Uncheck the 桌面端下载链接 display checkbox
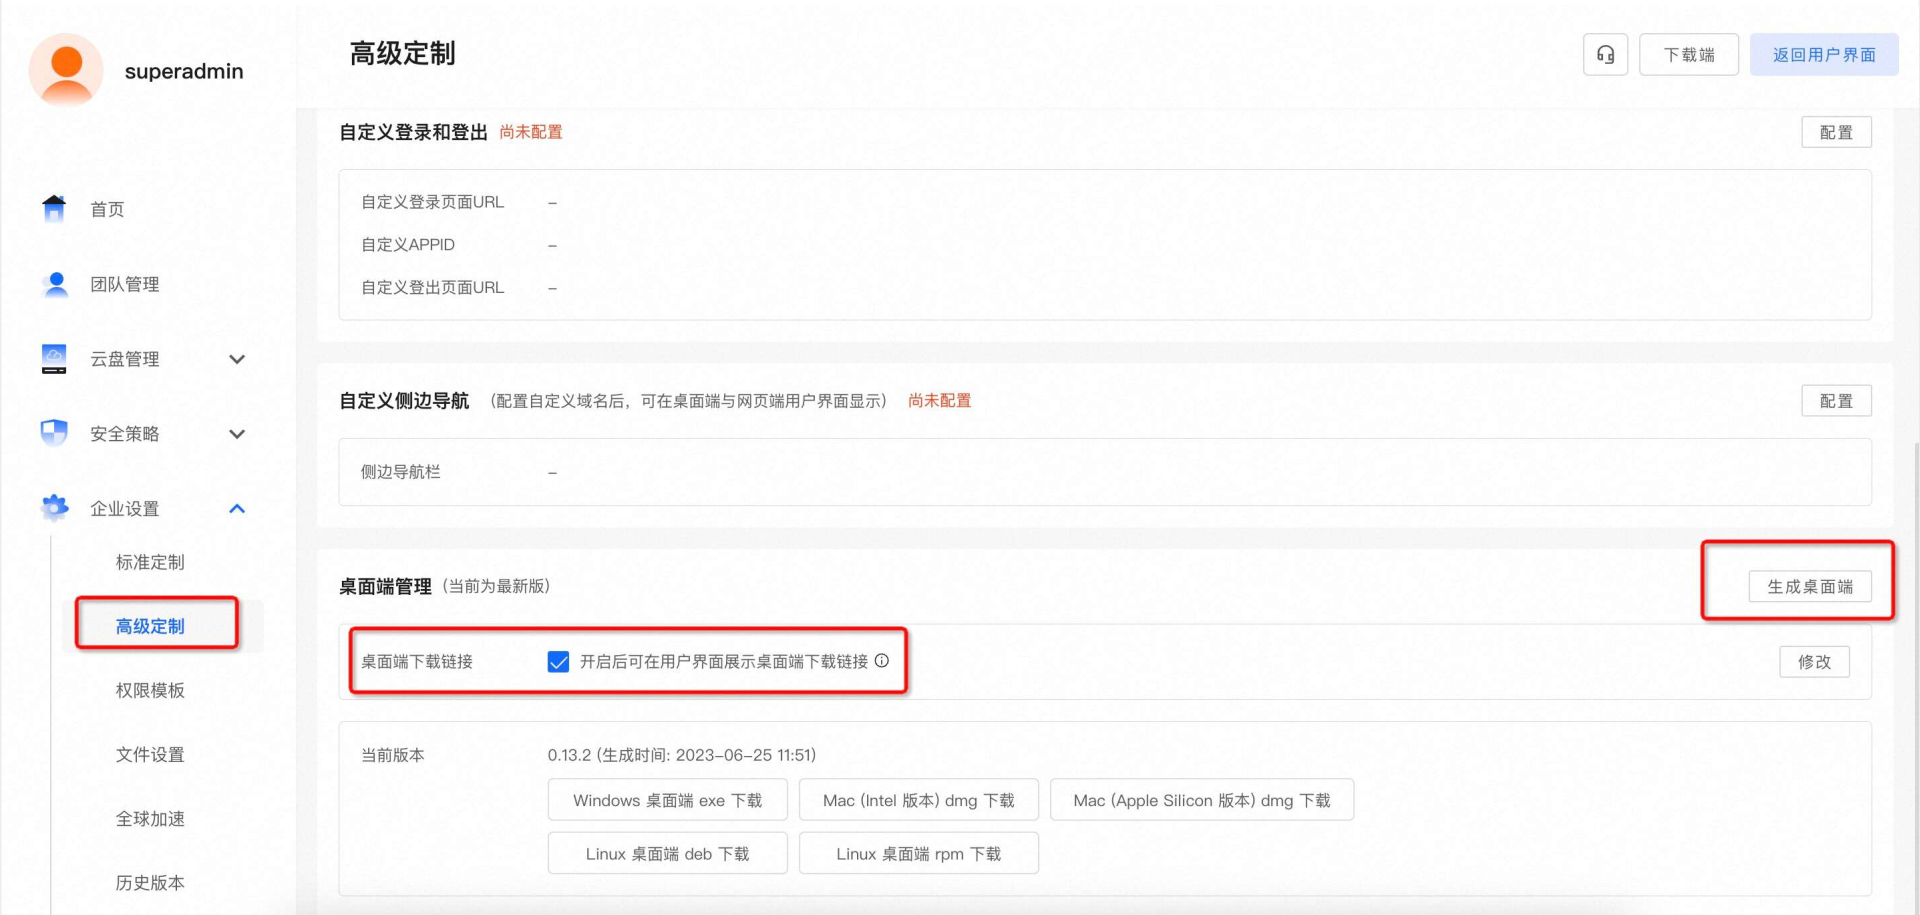The height and width of the screenshot is (915, 1920). 559,662
